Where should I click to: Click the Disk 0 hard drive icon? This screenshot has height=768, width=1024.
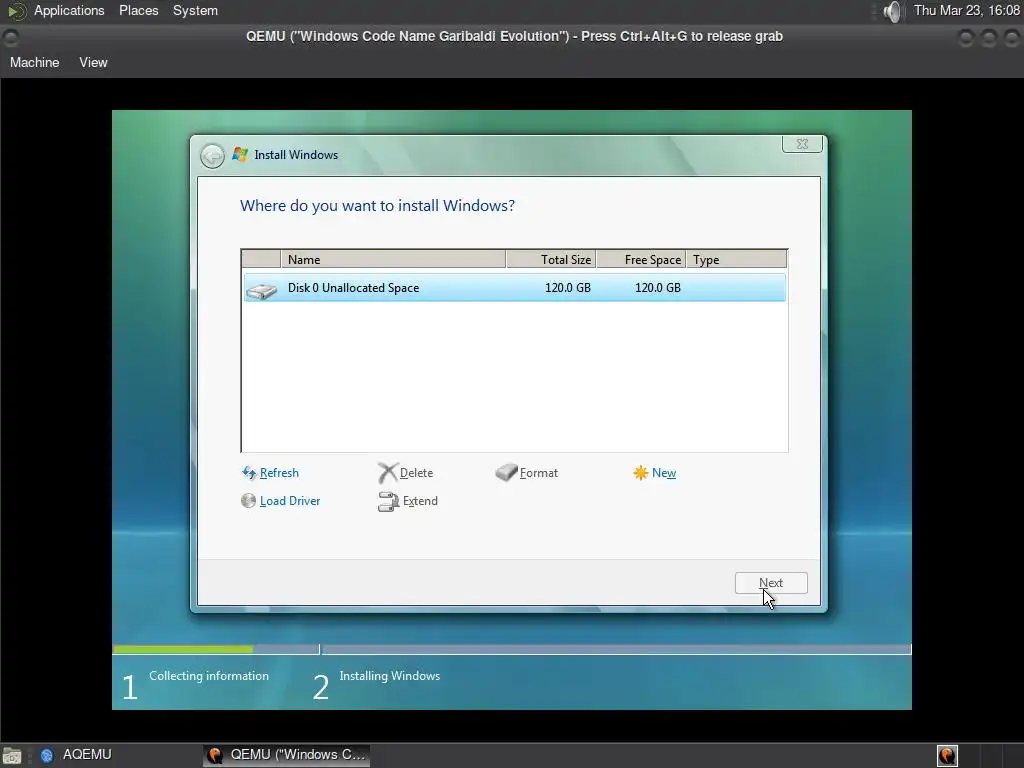(x=262, y=290)
